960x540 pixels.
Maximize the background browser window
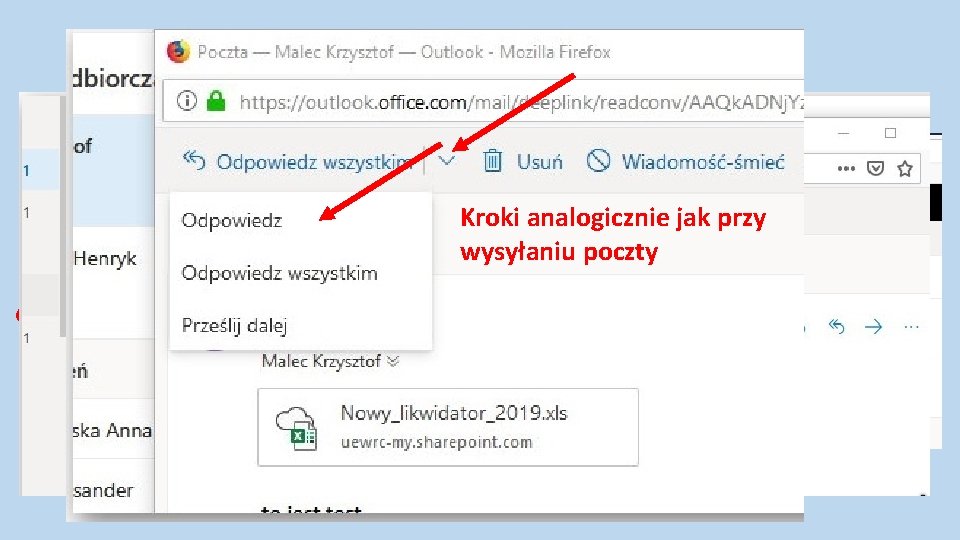[x=890, y=133]
